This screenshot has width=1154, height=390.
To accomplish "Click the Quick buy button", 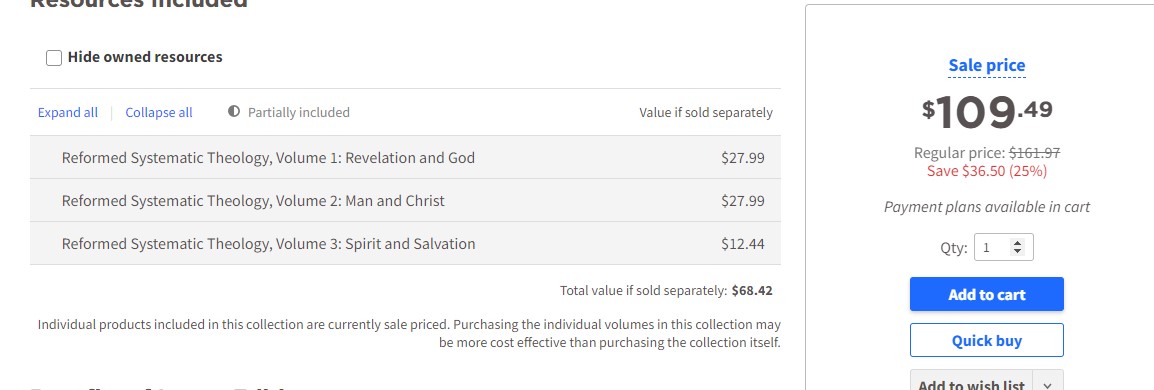I will [986, 341].
